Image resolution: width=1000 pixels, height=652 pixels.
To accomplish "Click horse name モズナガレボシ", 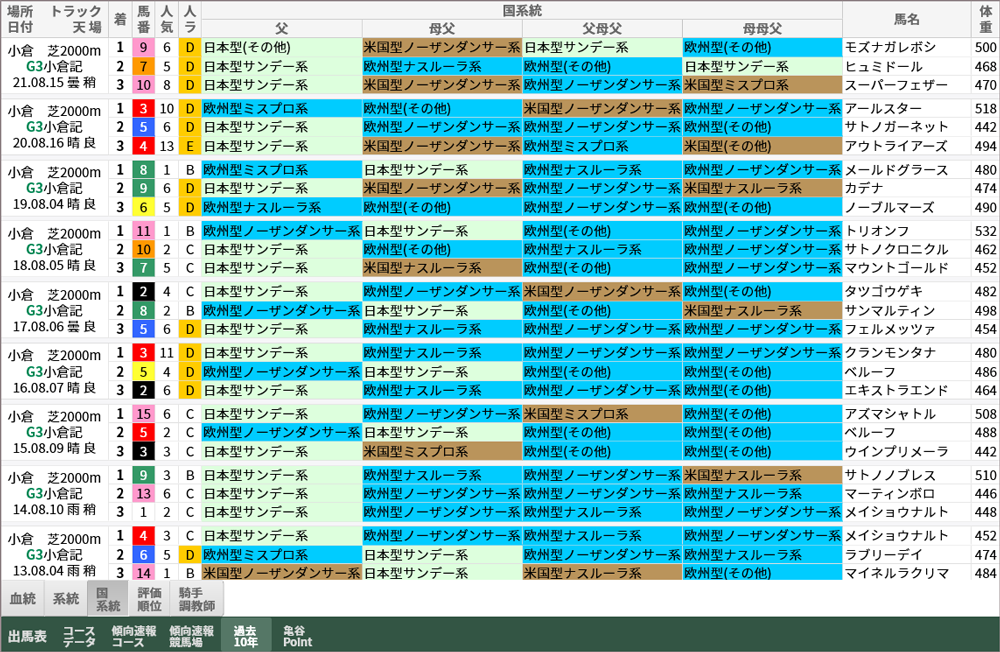I will pyautogui.click(x=890, y=47).
